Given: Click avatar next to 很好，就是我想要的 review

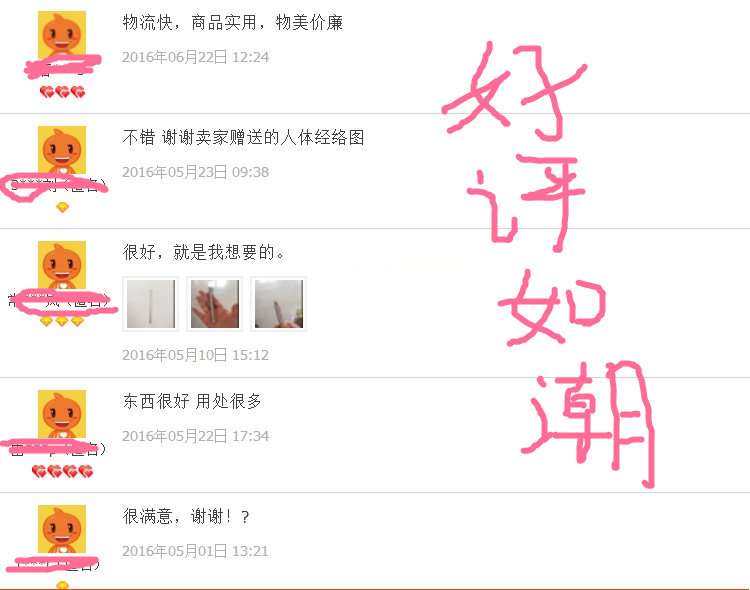Looking at the screenshot, I should click(x=62, y=265).
